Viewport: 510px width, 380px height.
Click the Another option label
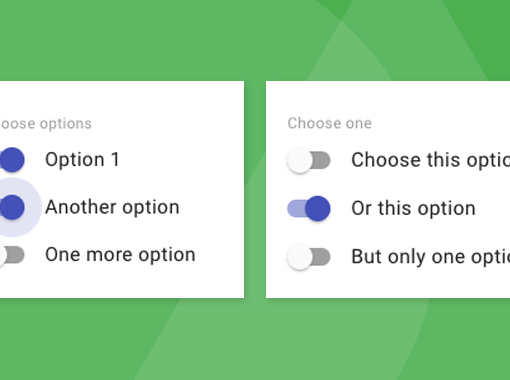112,207
